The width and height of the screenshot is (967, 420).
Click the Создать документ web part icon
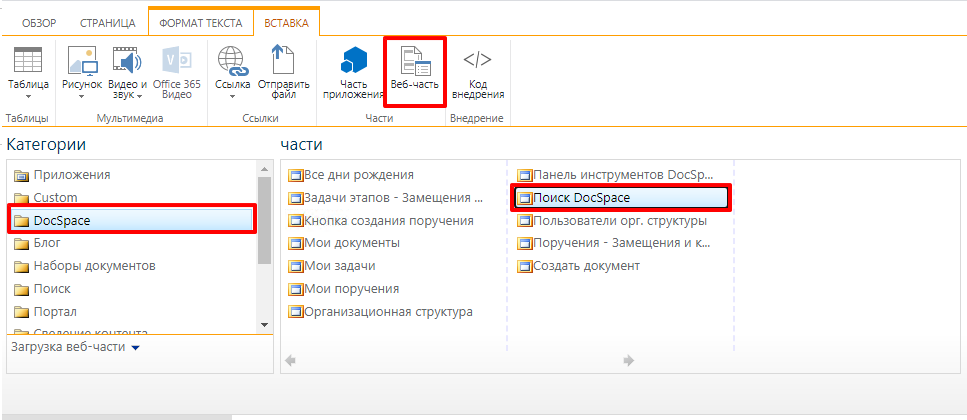525,266
